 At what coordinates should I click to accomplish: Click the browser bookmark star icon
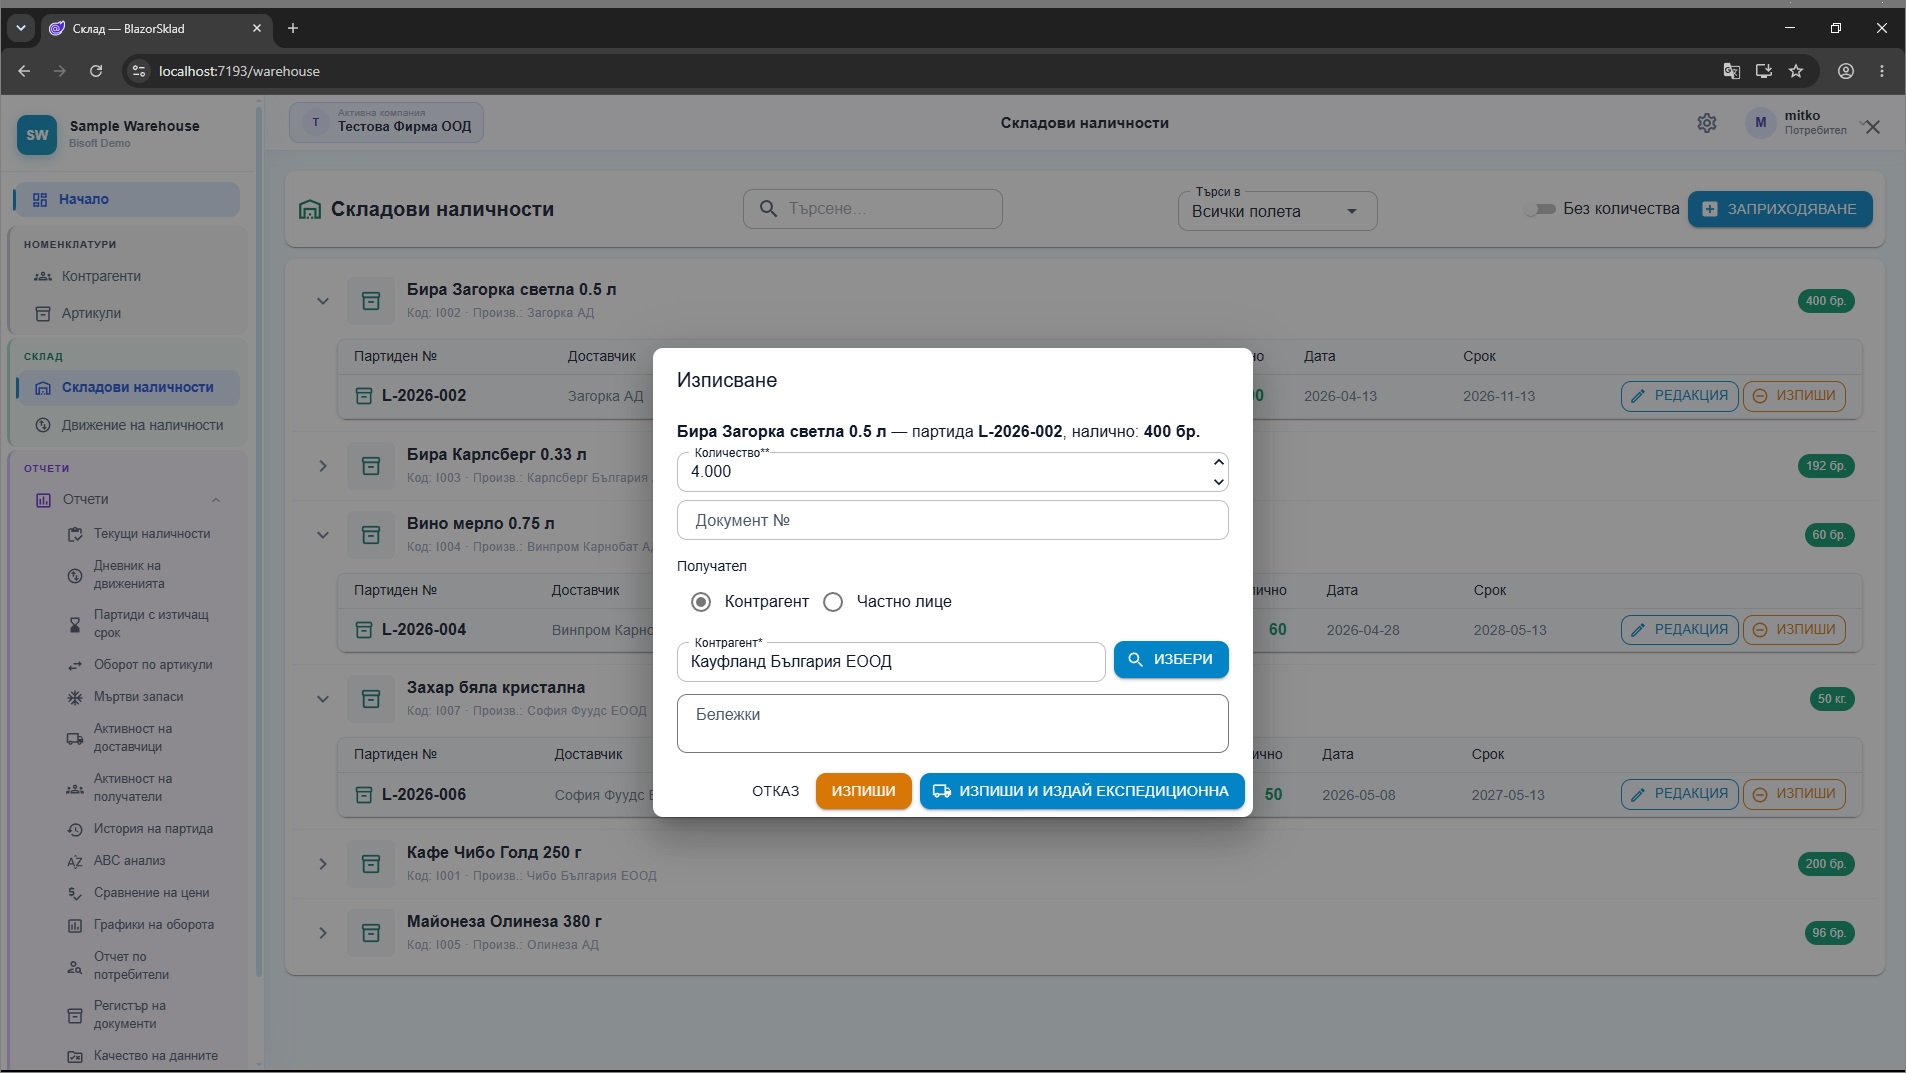[x=1796, y=71]
